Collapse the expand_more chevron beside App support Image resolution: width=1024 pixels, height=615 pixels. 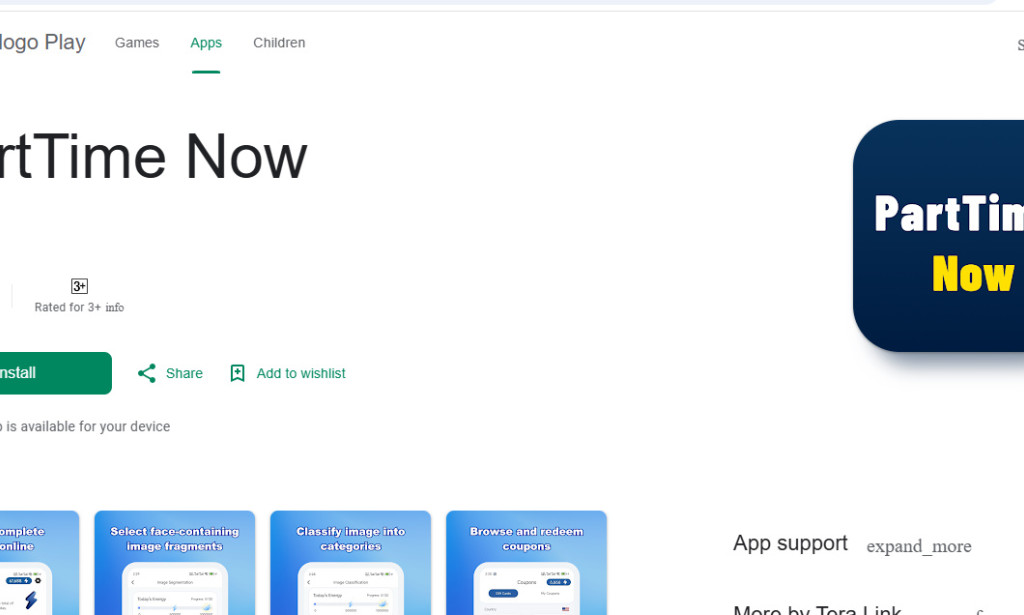click(918, 546)
